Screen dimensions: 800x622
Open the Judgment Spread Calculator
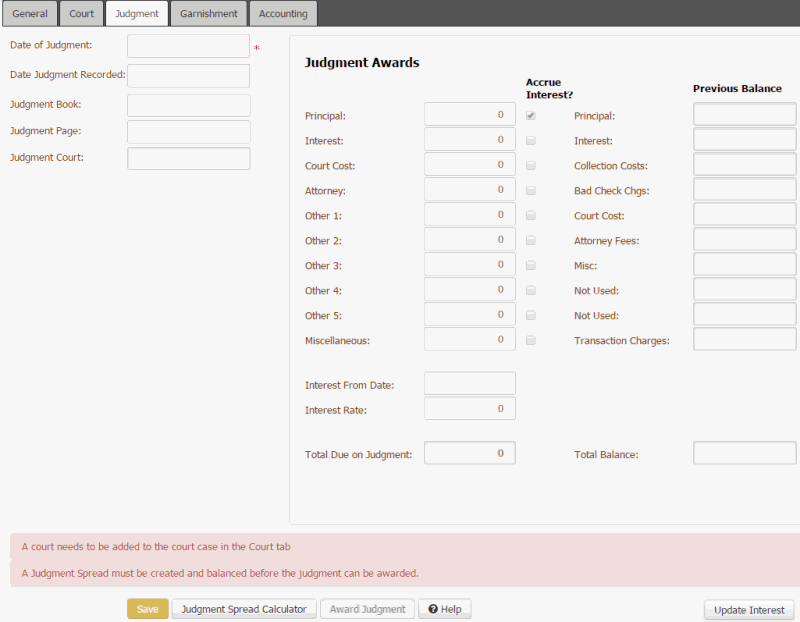pyautogui.click(x=243, y=608)
